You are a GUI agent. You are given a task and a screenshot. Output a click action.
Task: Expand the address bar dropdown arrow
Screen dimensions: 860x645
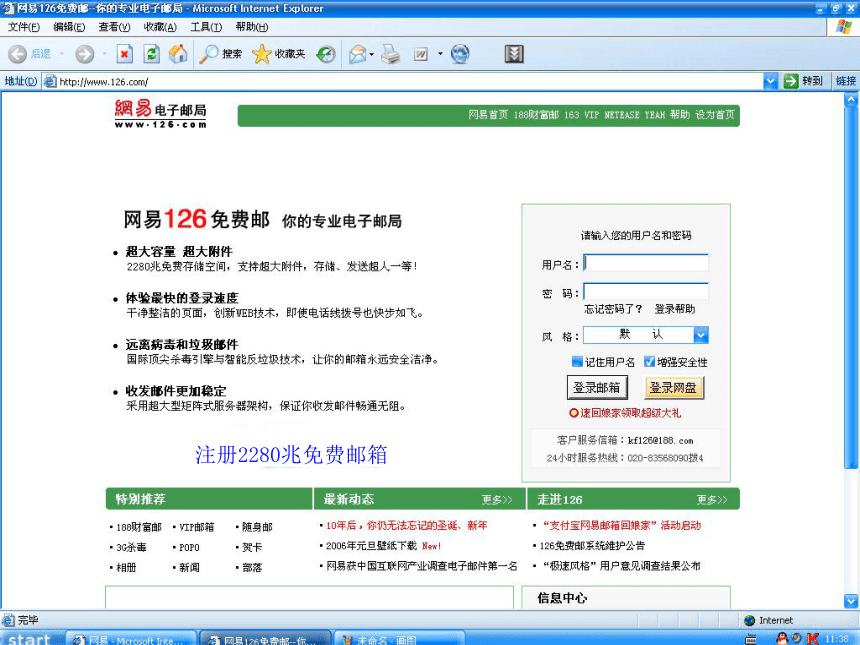771,81
